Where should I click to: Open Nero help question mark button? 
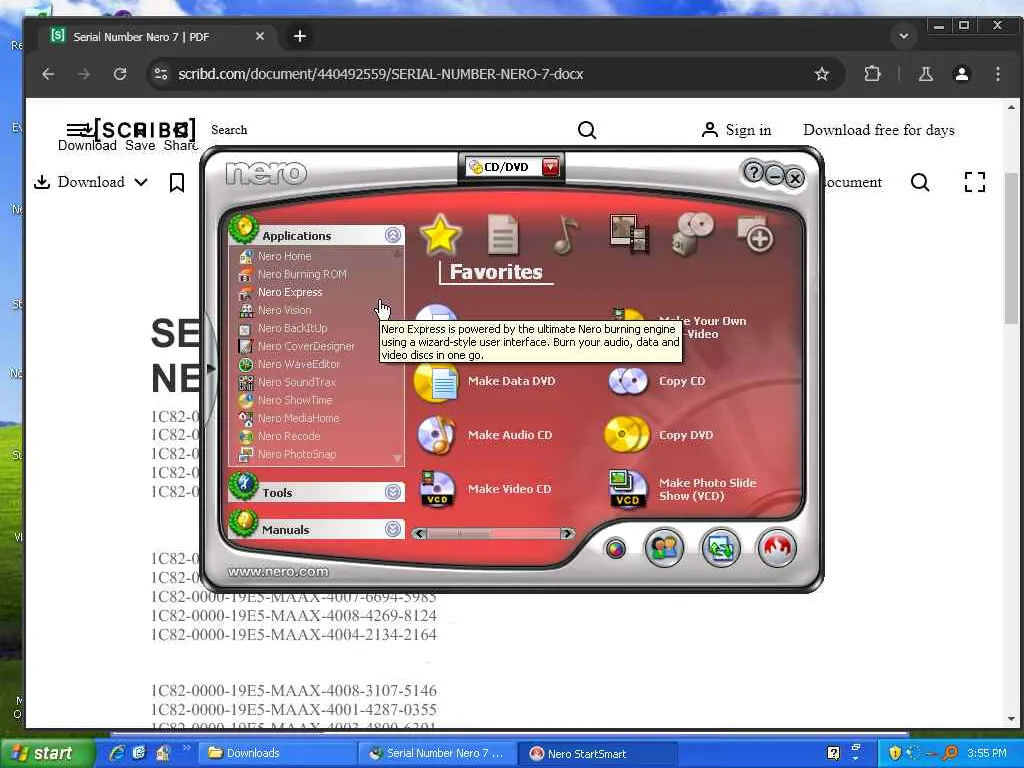coord(754,172)
